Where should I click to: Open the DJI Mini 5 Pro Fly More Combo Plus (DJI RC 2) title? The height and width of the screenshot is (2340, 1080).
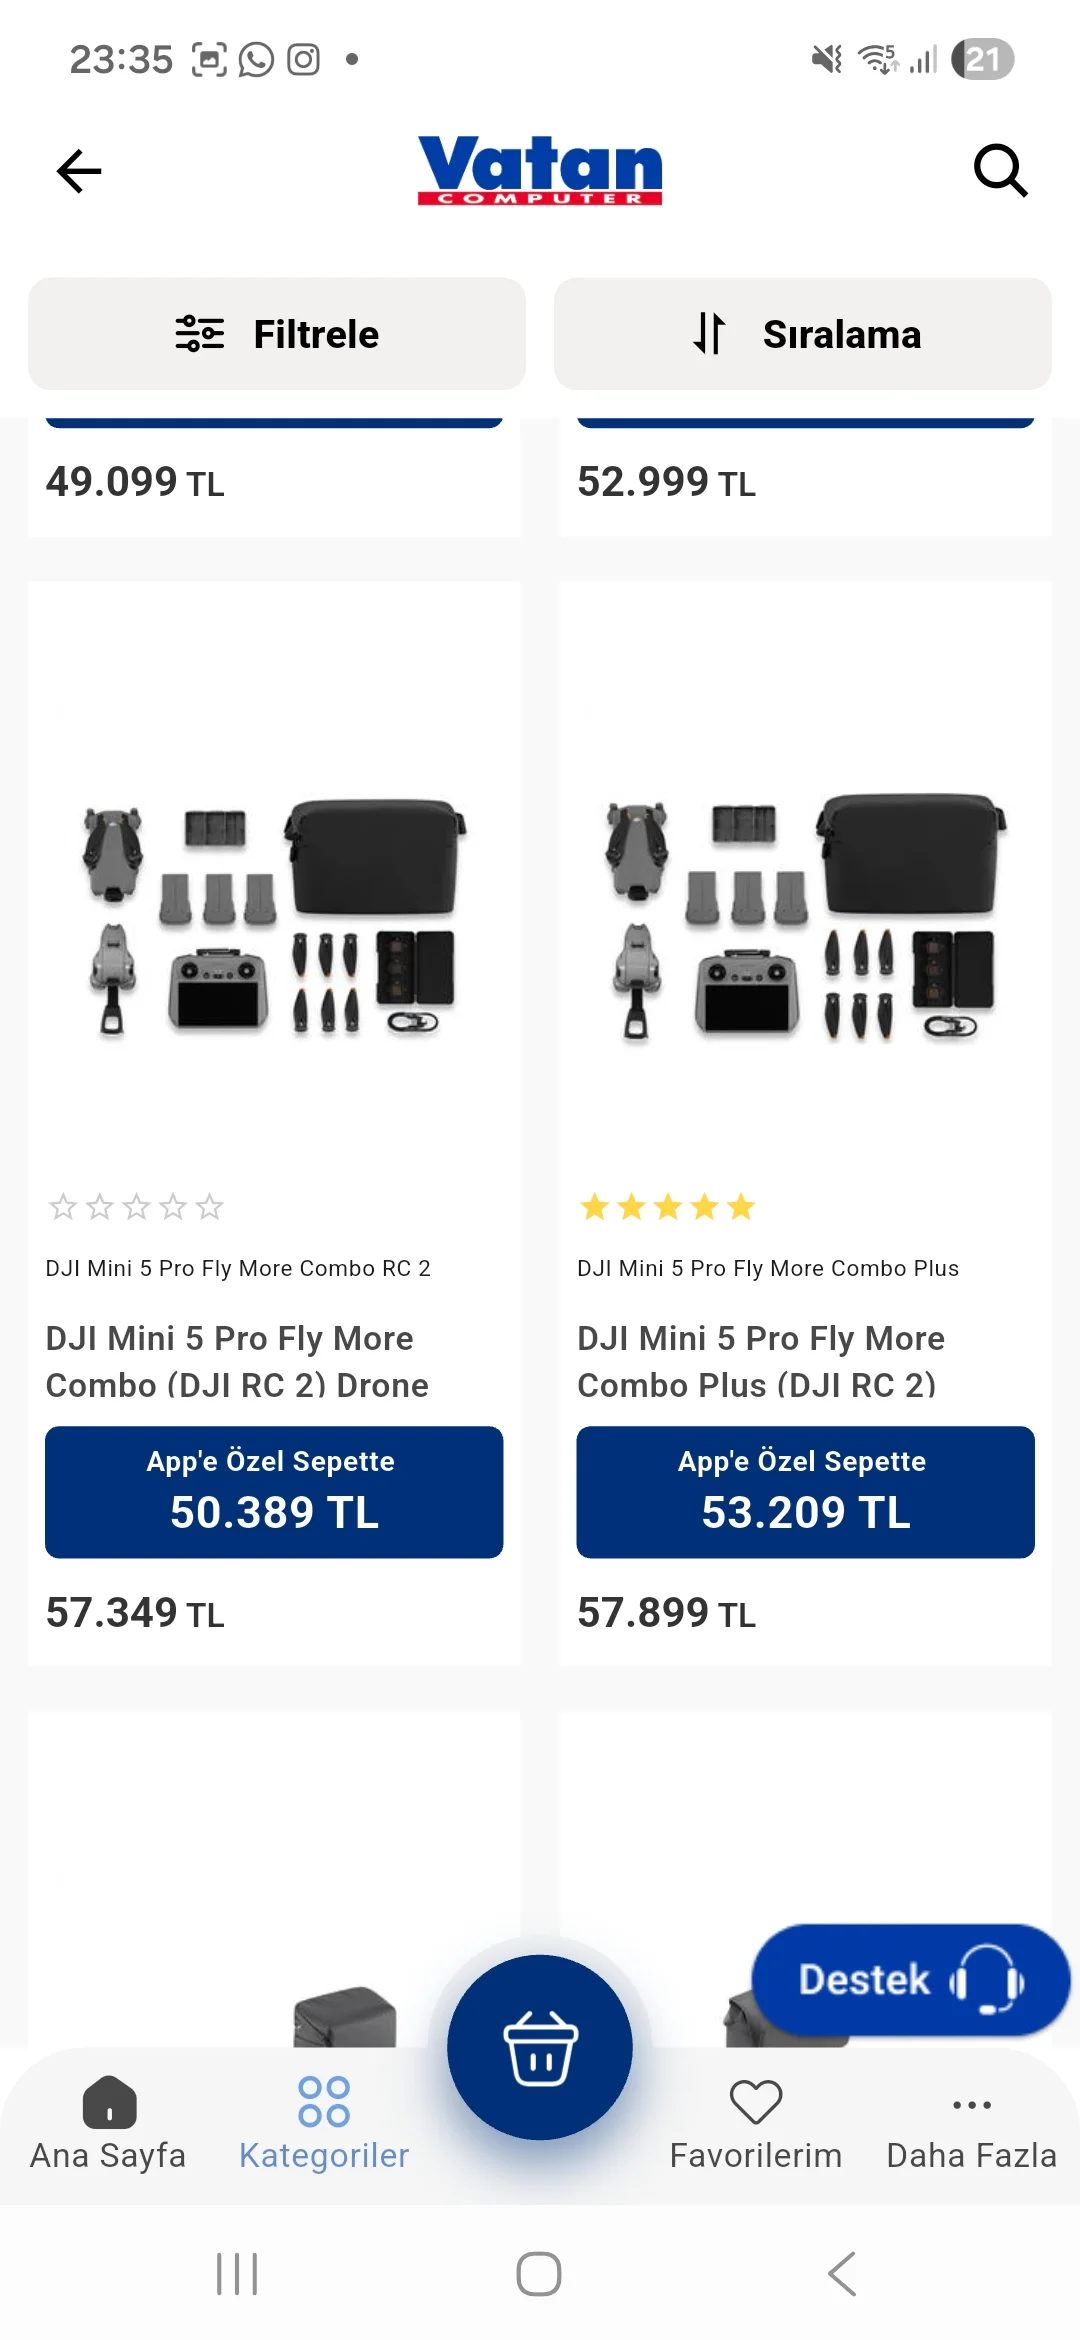click(762, 1361)
